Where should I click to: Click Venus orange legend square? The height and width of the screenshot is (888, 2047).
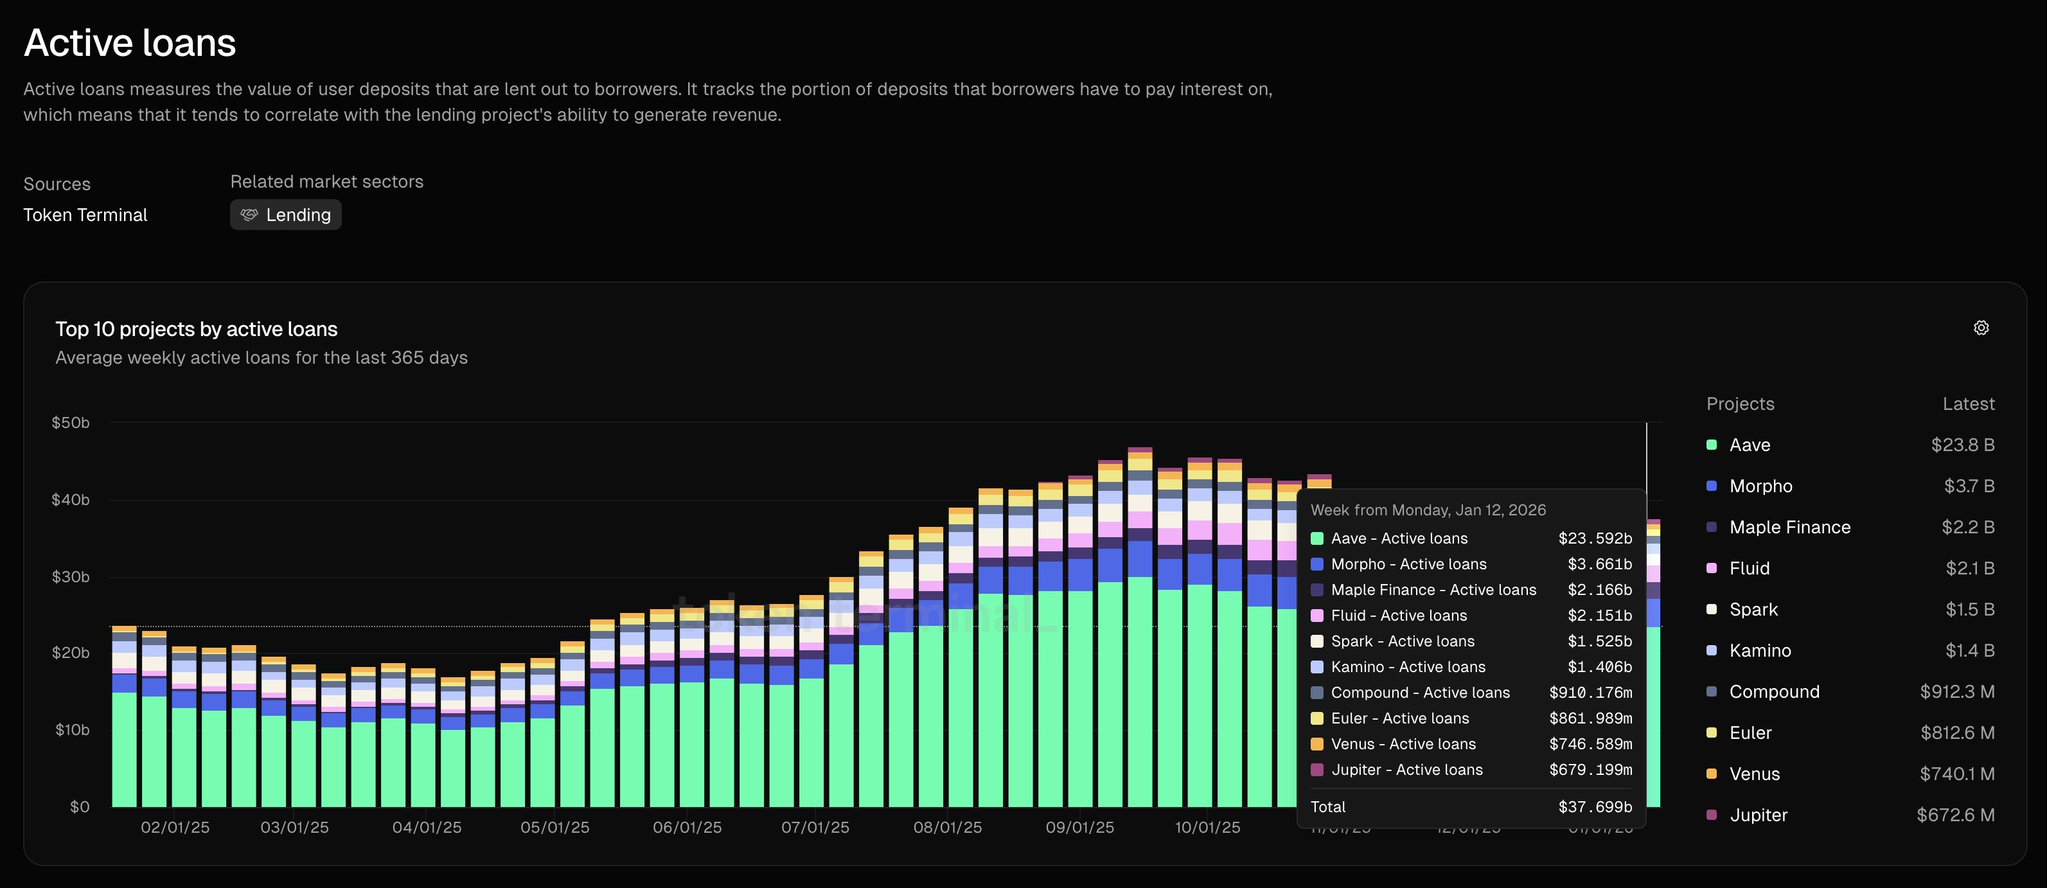(1711, 774)
